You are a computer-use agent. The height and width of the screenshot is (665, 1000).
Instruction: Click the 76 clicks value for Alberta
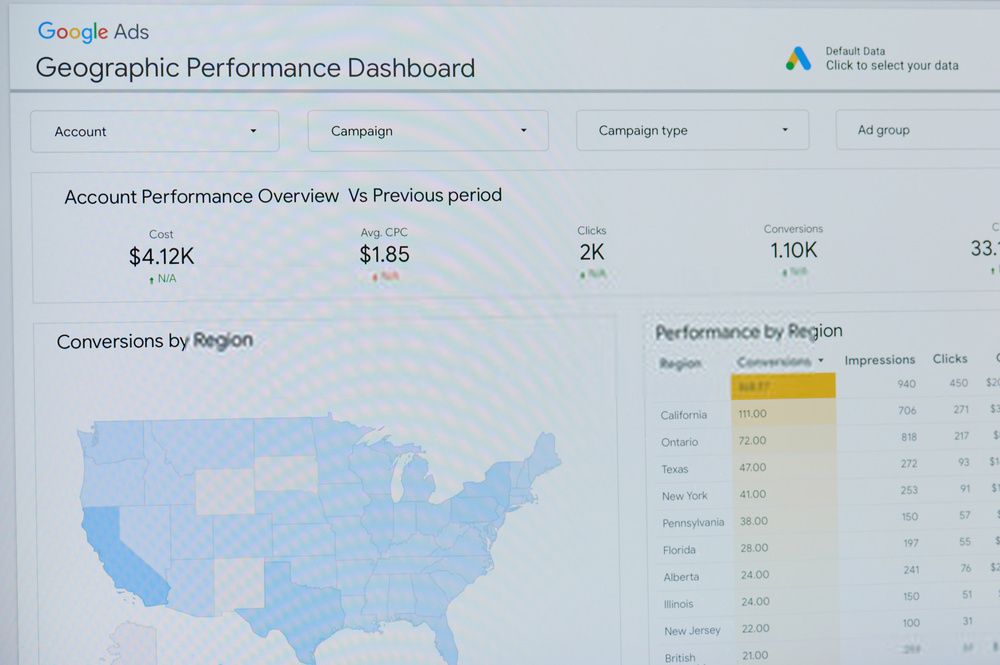tap(966, 567)
